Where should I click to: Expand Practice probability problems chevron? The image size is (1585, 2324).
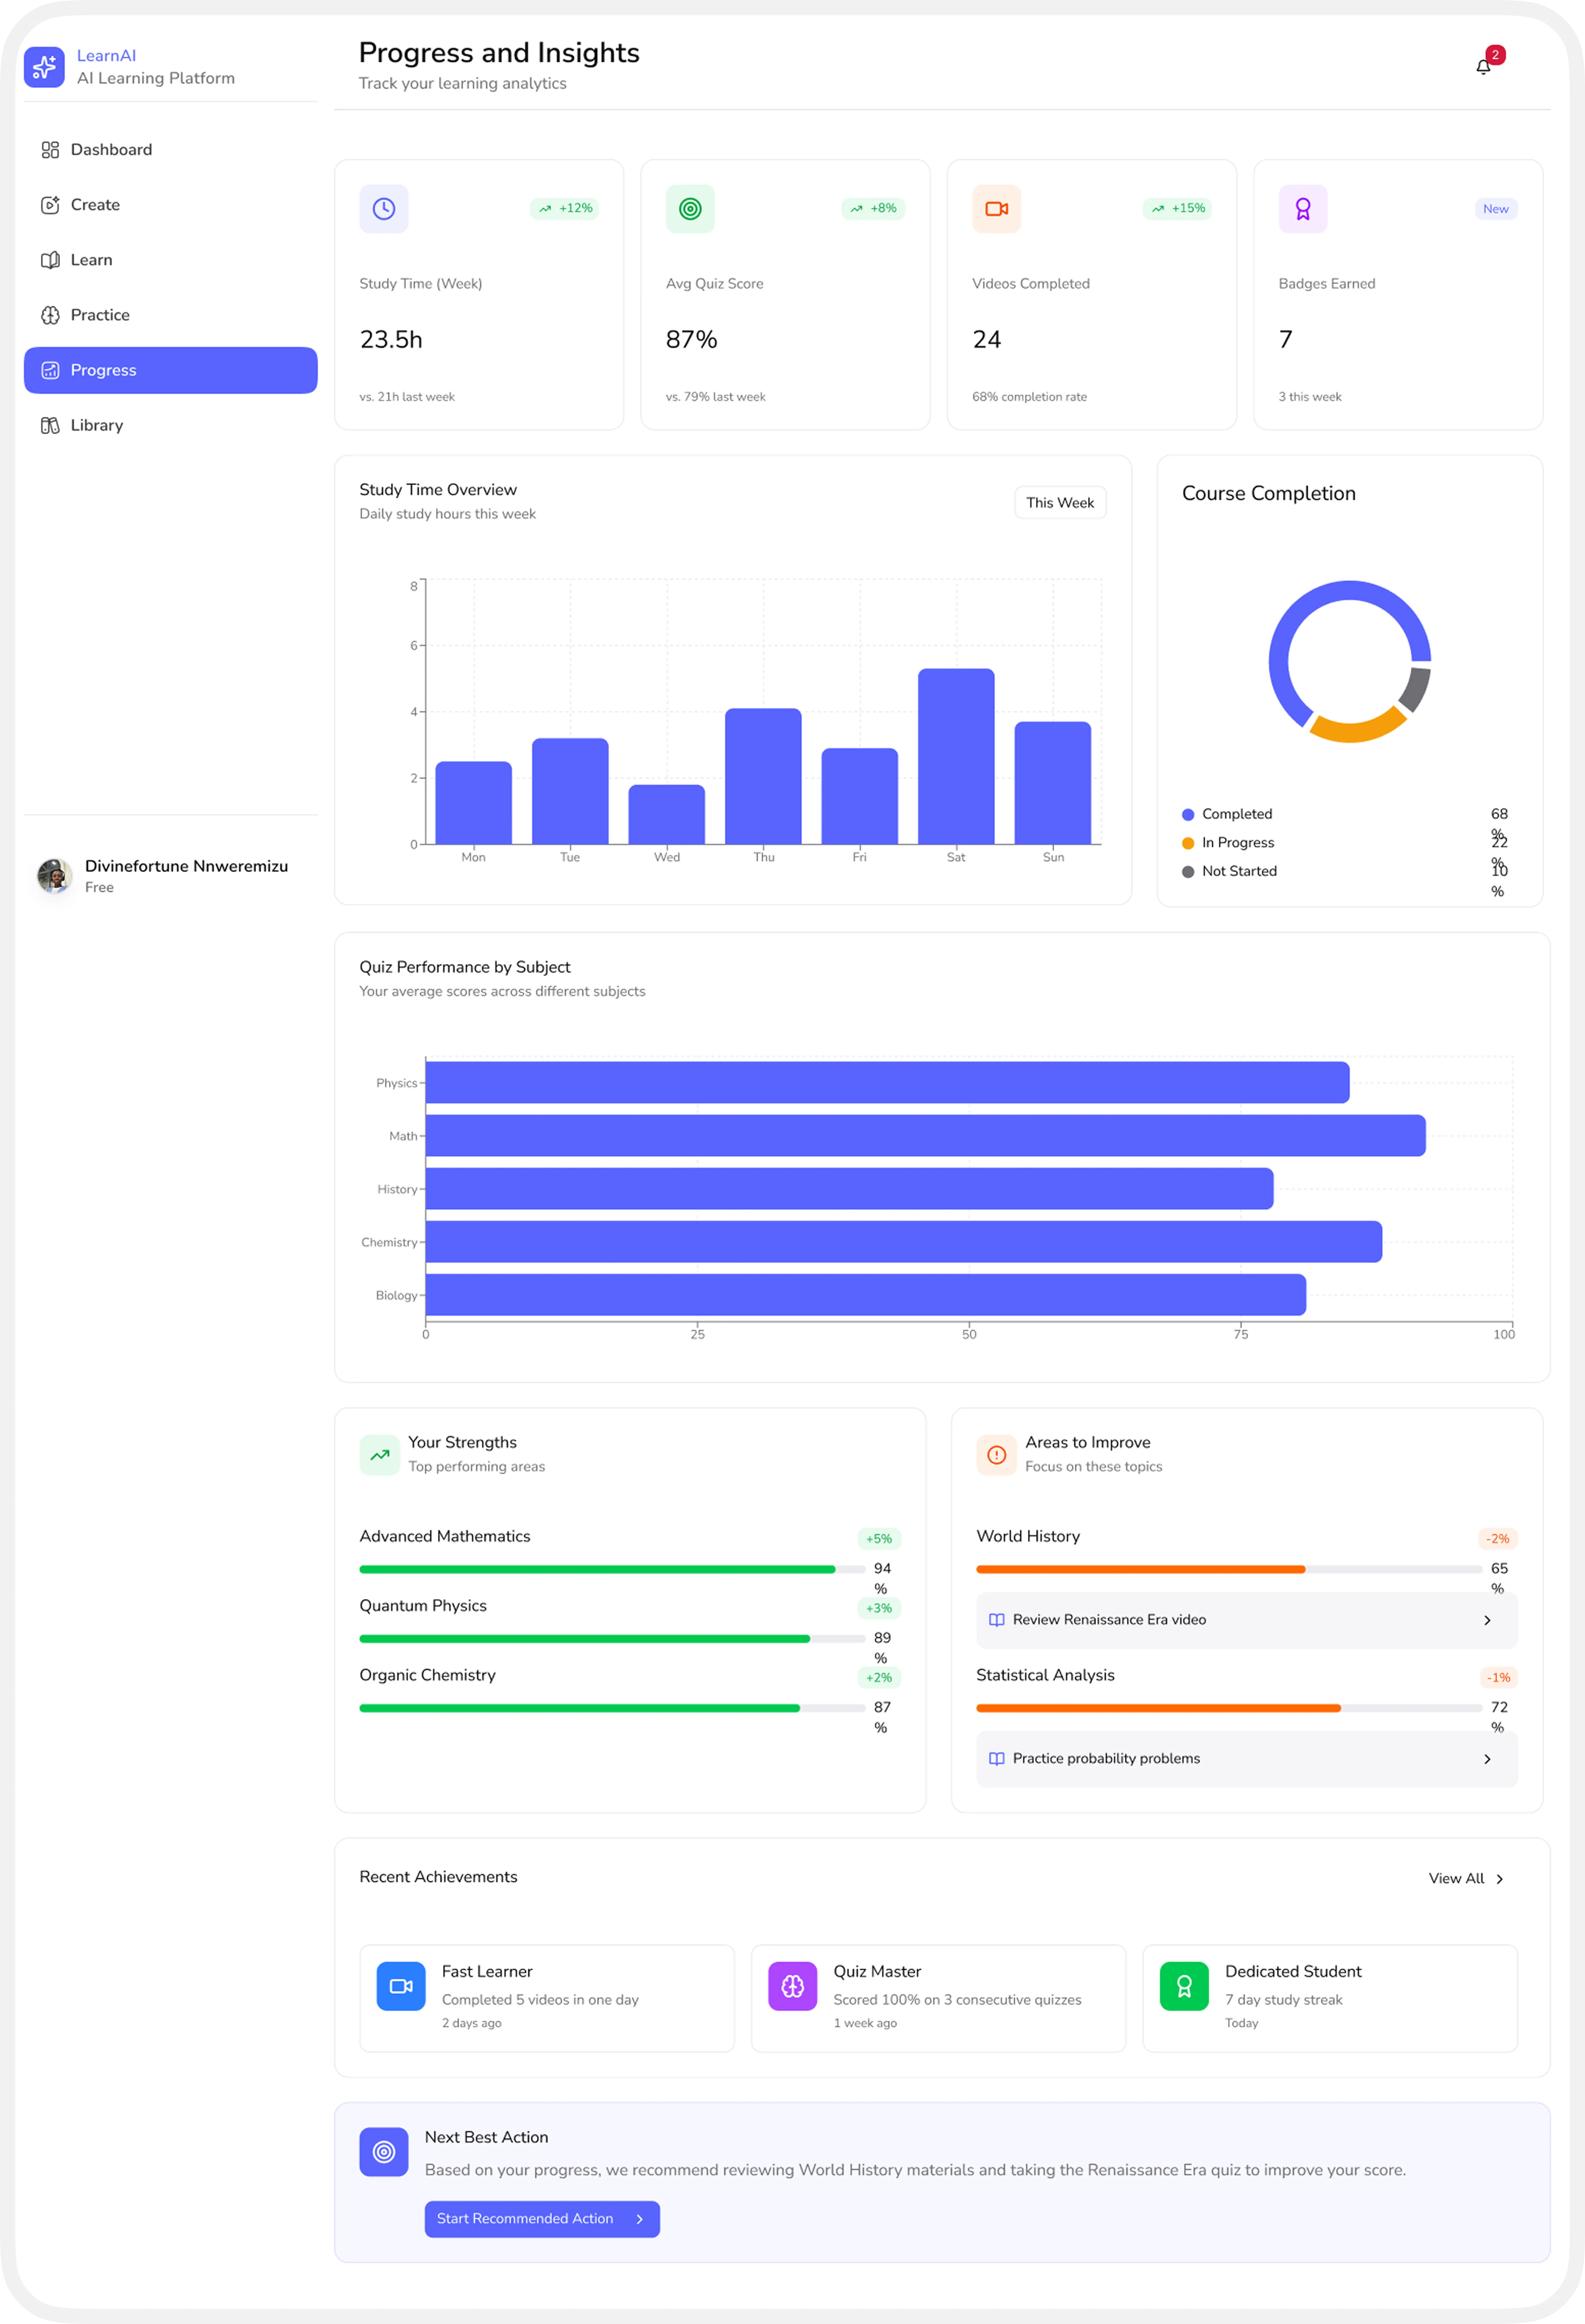[x=1487, y=1759]
